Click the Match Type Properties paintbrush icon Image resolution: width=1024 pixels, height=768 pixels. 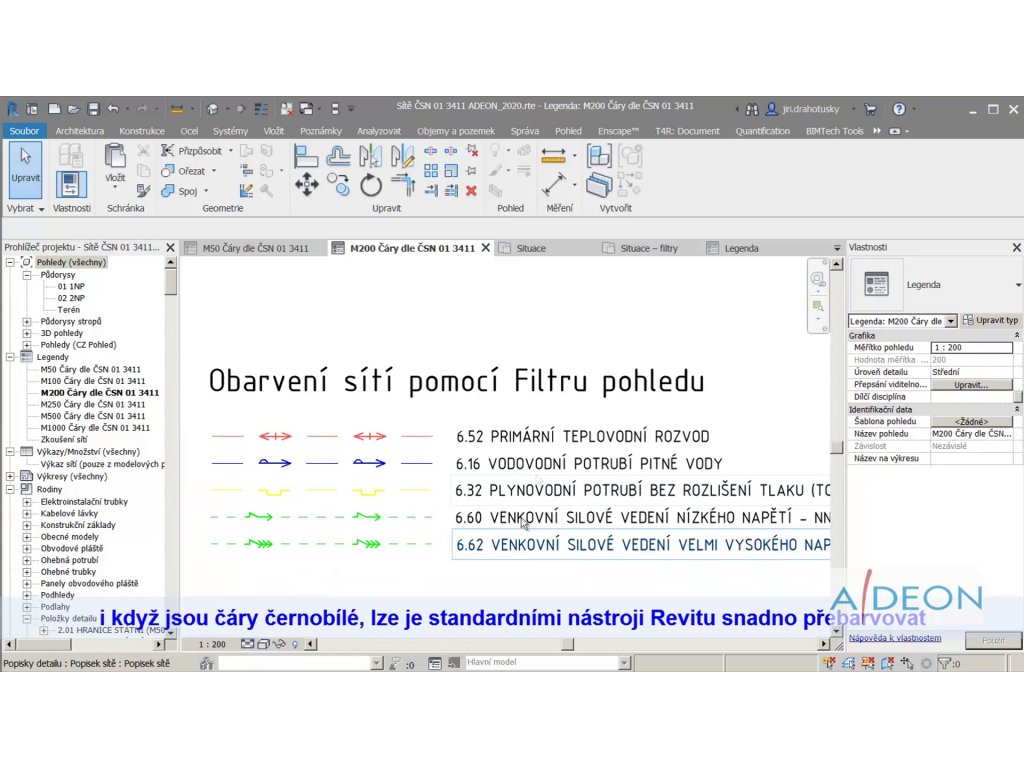click(x=144, y=191)
